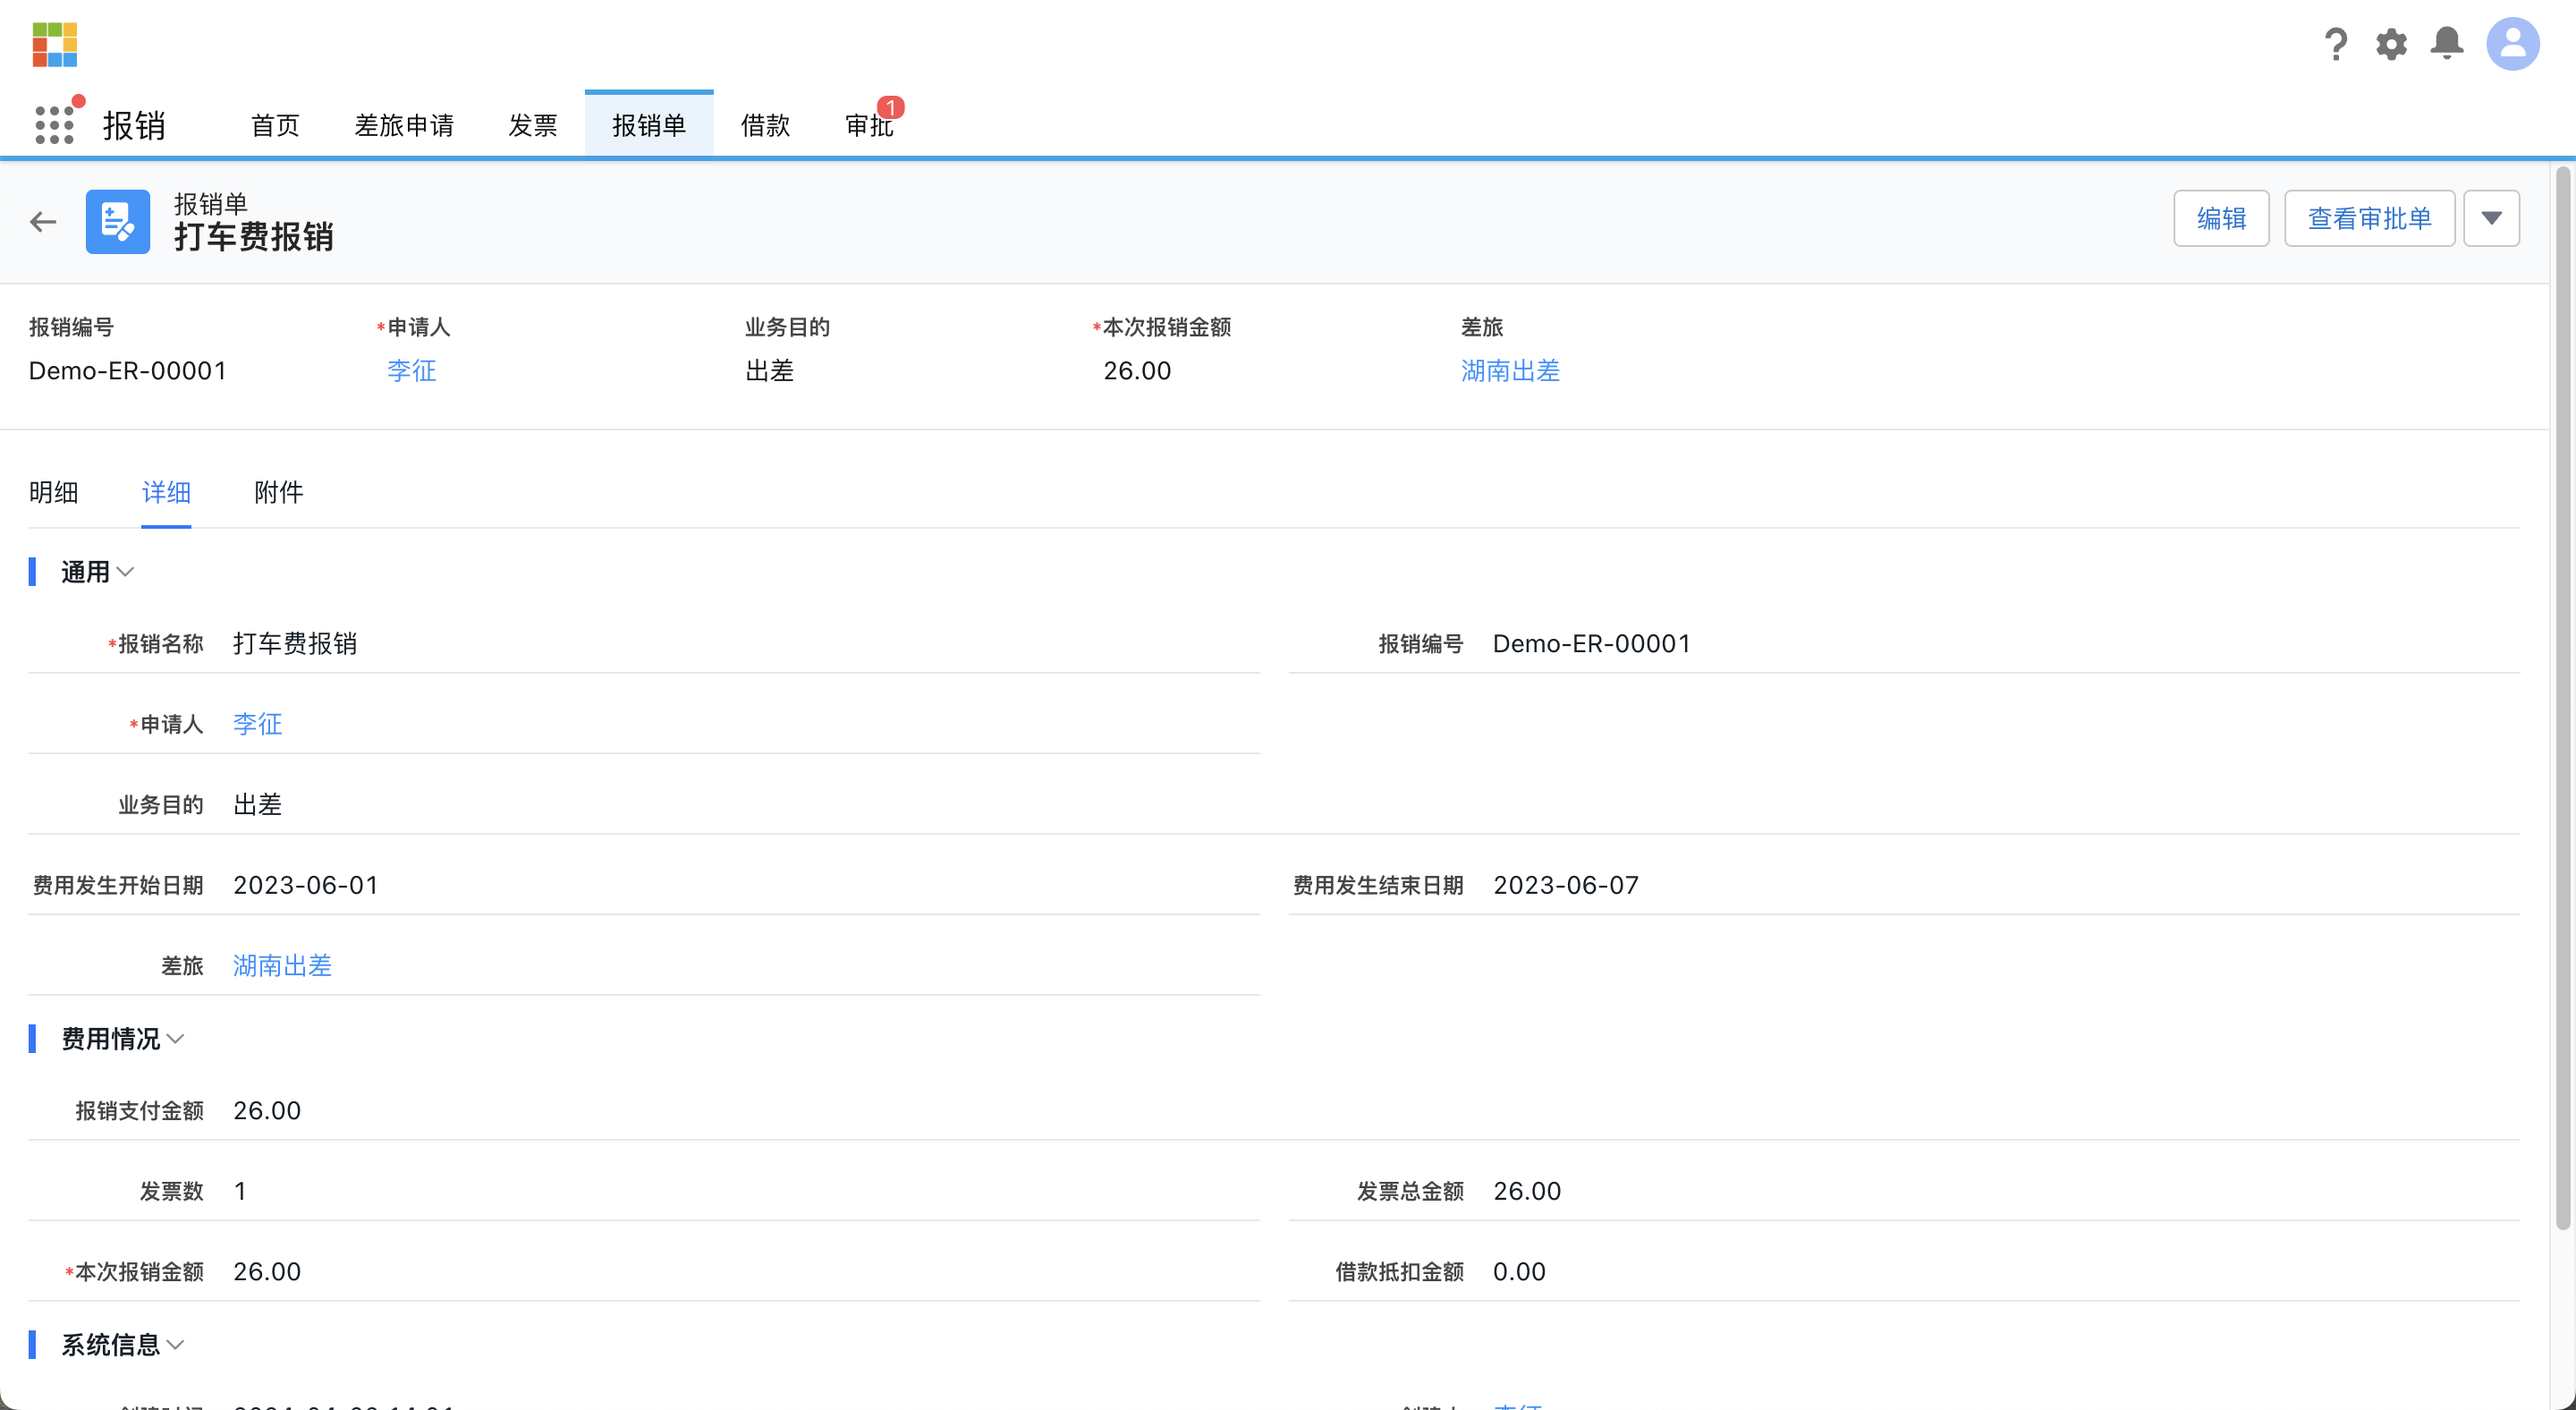Click end date 2023-06-07
Image resolution: width=2576 pixels, height=1410 pixels.
1566,885
